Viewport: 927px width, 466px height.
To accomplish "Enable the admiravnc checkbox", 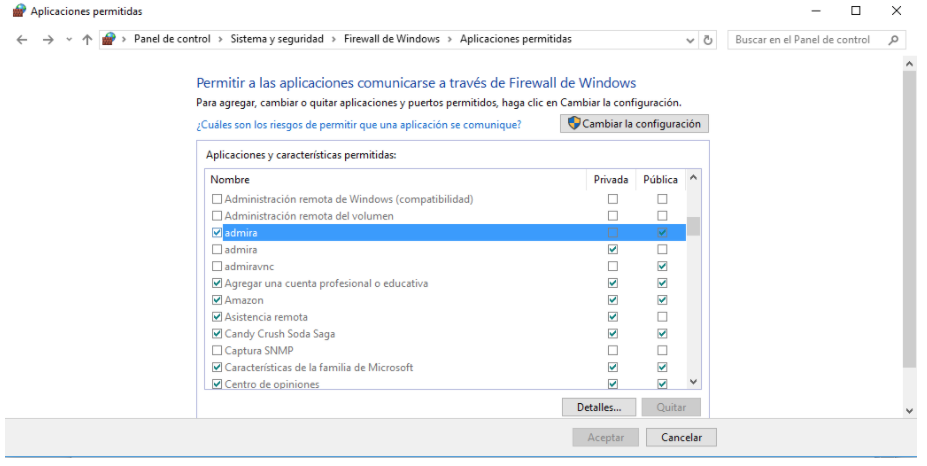I will click(217, 266).
